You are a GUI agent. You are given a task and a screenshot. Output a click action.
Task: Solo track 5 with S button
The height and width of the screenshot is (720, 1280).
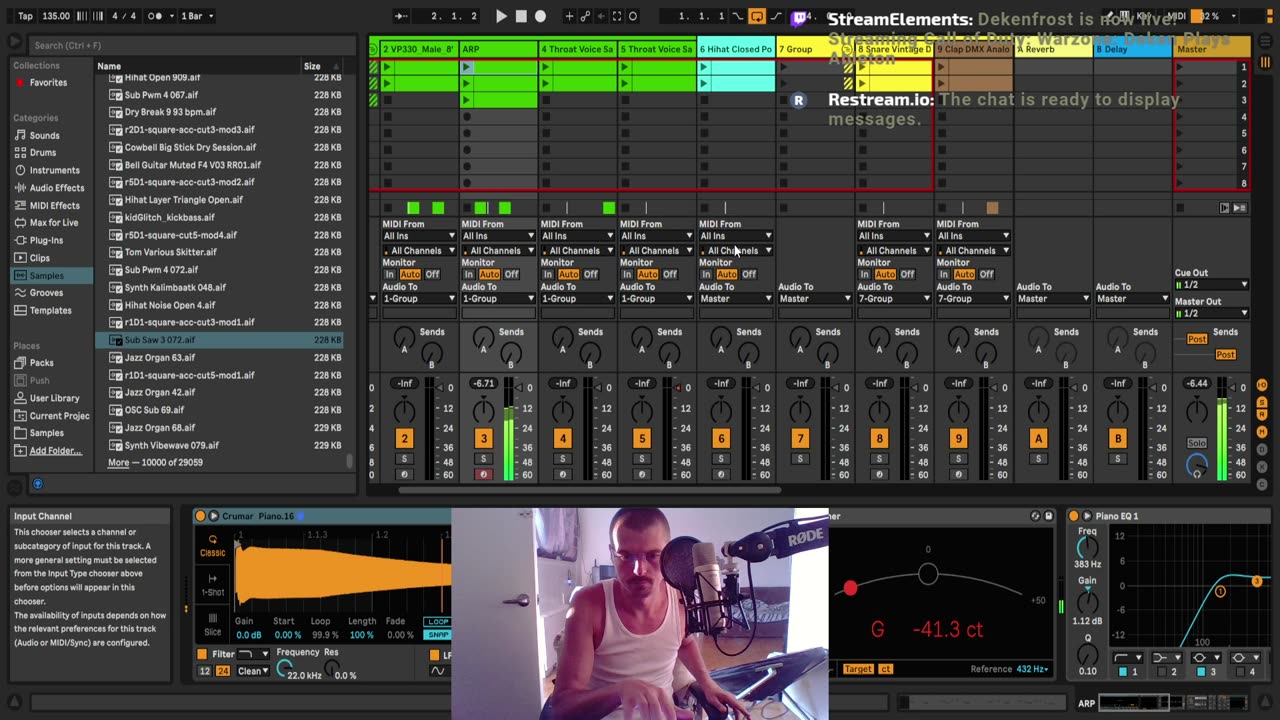(x=641, y=459)
